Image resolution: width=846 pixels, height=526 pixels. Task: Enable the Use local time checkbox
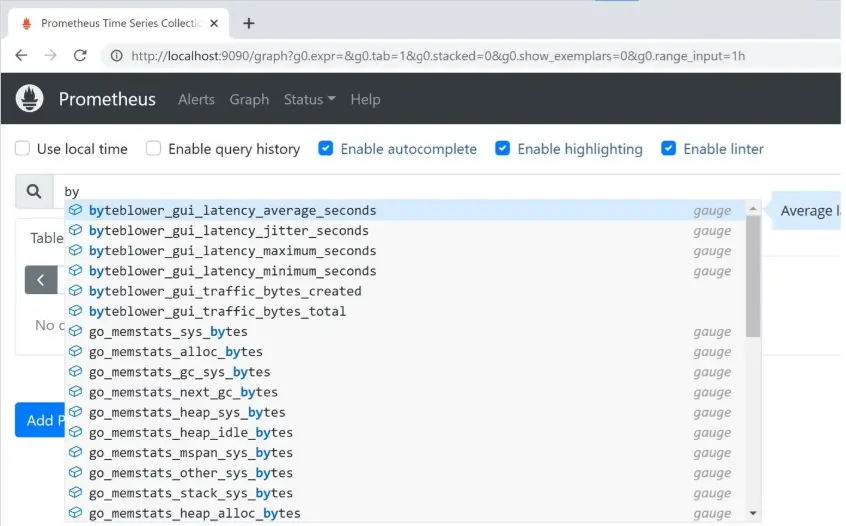coord(23,148)
